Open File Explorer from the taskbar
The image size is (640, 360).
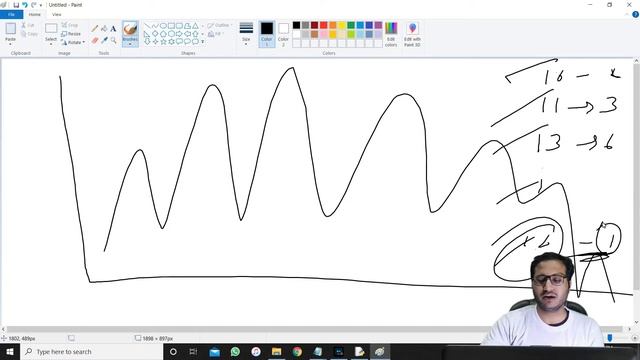[x=276, y=351]
